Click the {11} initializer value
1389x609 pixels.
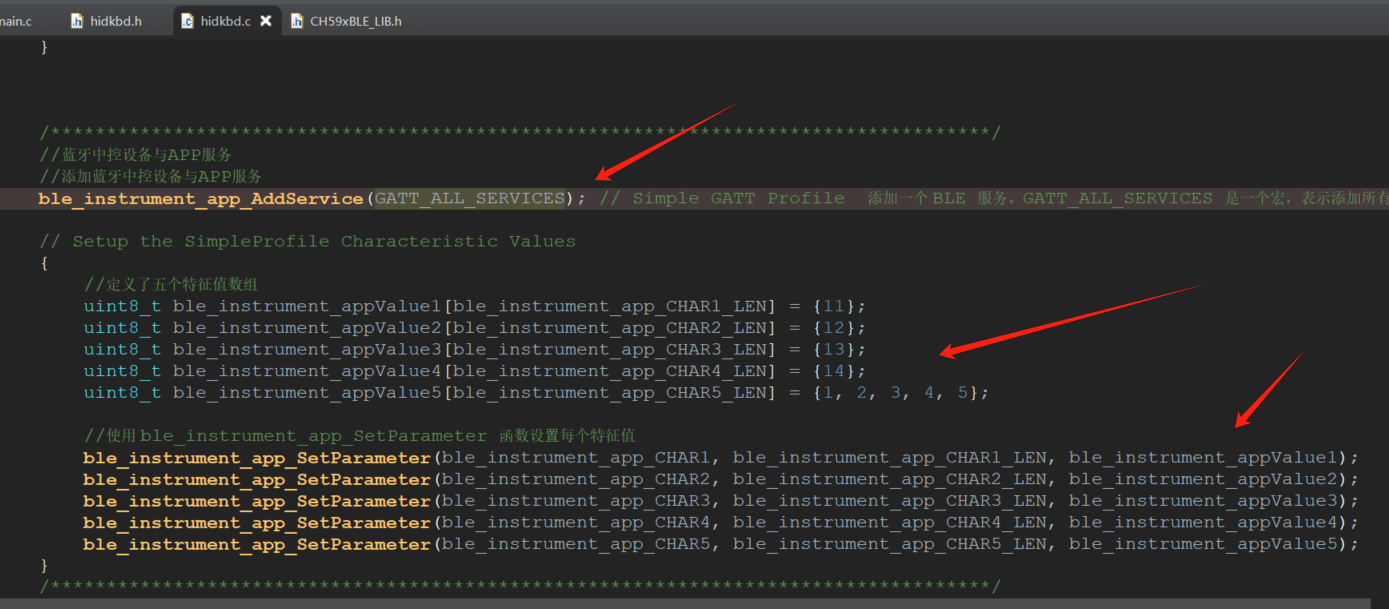point(834,306)
